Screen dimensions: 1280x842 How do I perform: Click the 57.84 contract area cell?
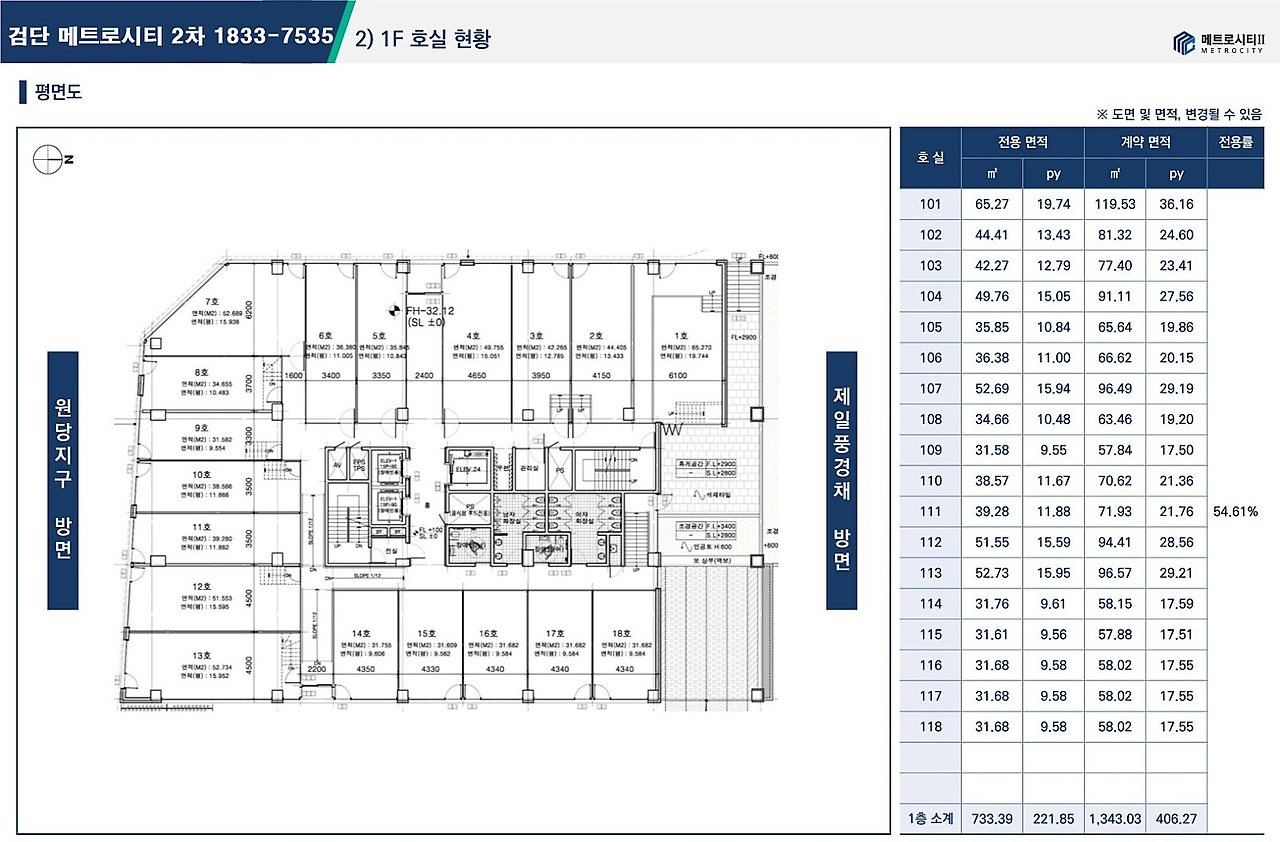pyautogui.click(x=1114, y=450)
